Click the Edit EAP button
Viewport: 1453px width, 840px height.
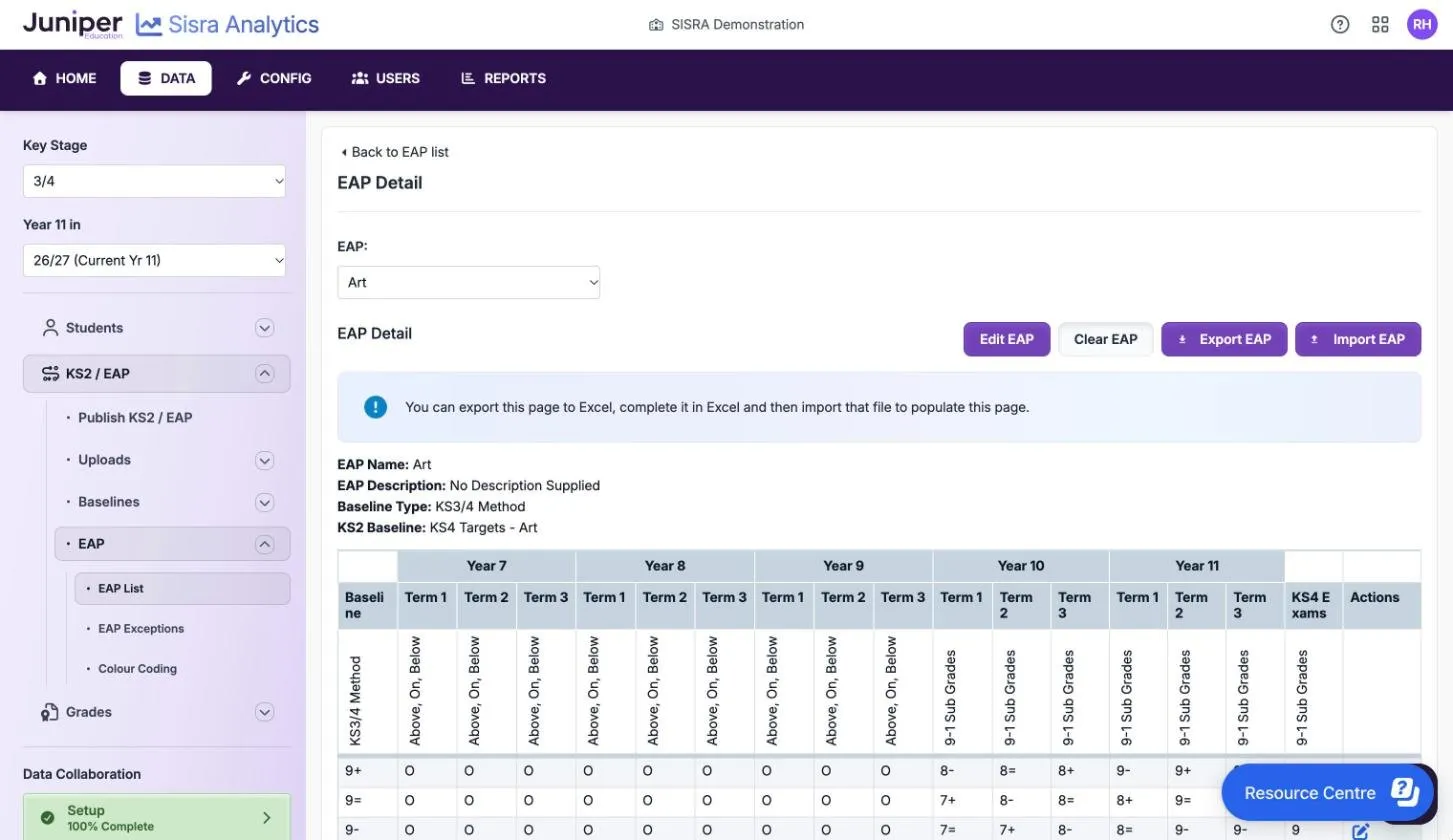(1007, 339)
